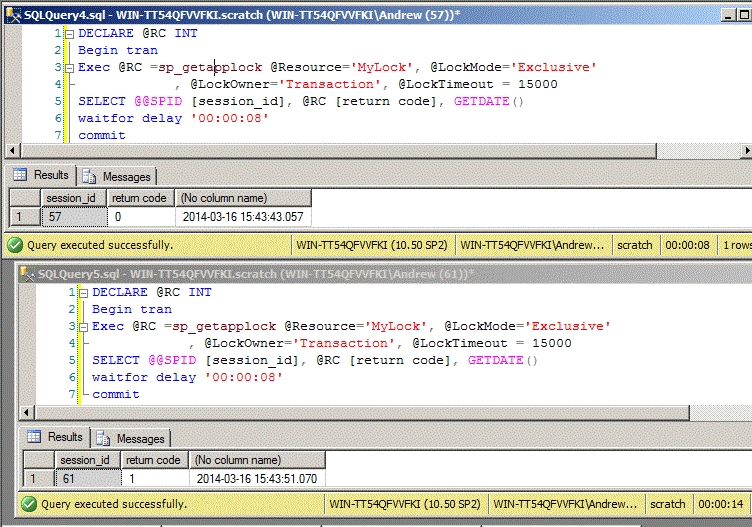This screenshot has width=752, height=527.
Task: Click the SQLQuery5.sql window title icon
Action: pyautogui.click(x=28, y=274)
